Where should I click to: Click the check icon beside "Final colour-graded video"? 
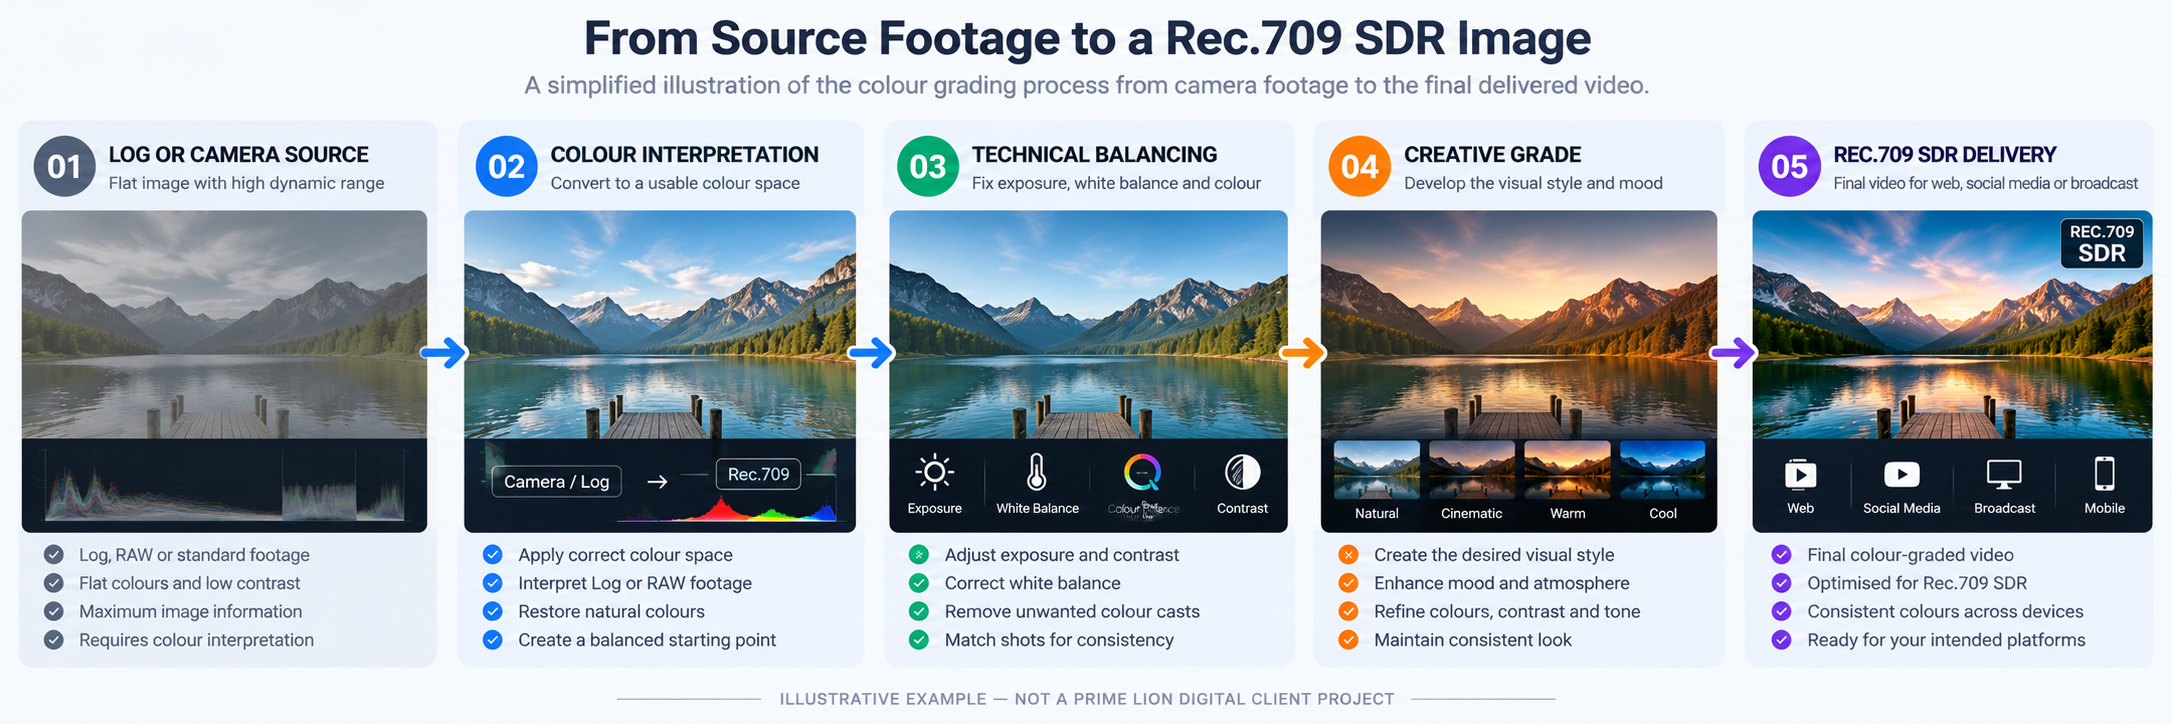[1782, 555]
